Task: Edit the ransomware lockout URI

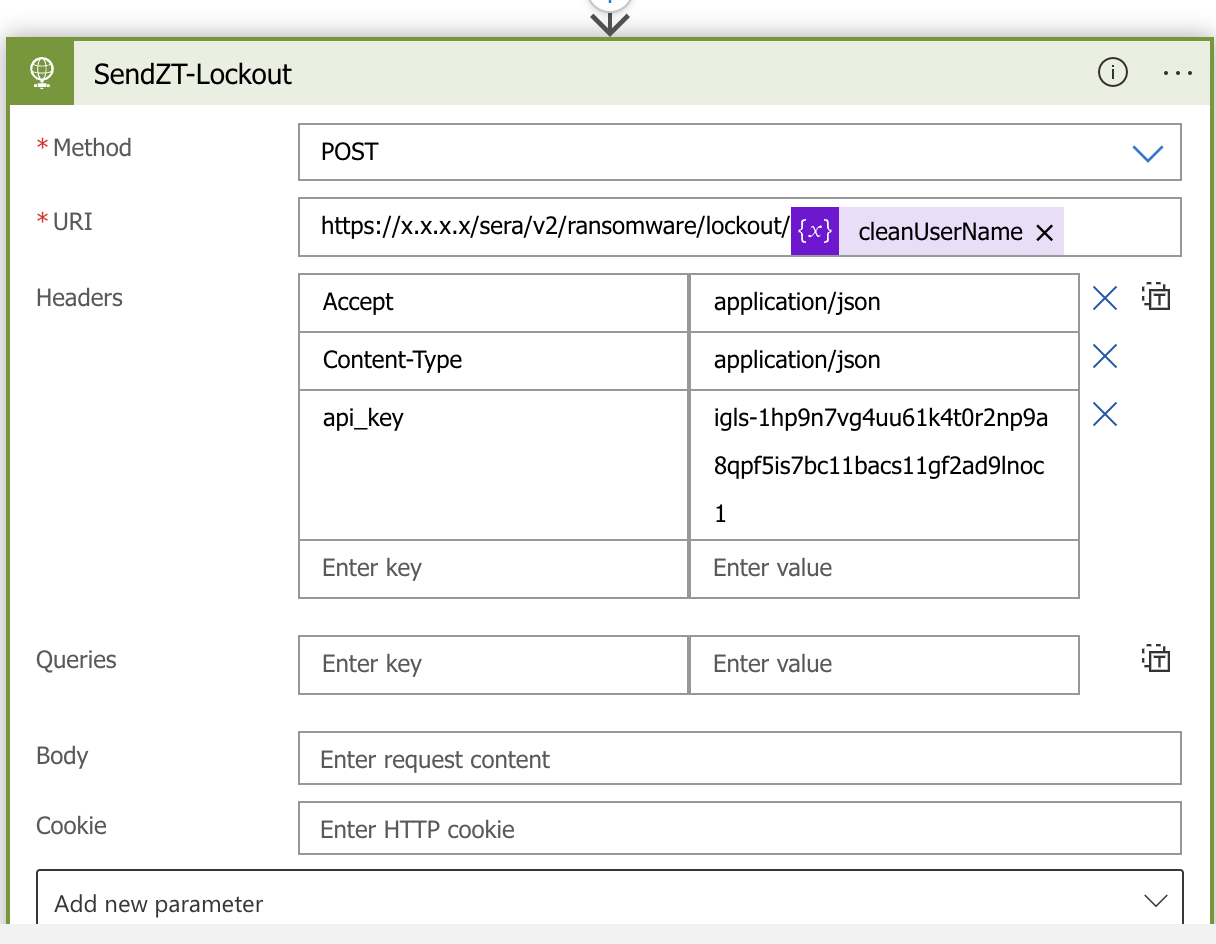Action: (x=550, y=226)
